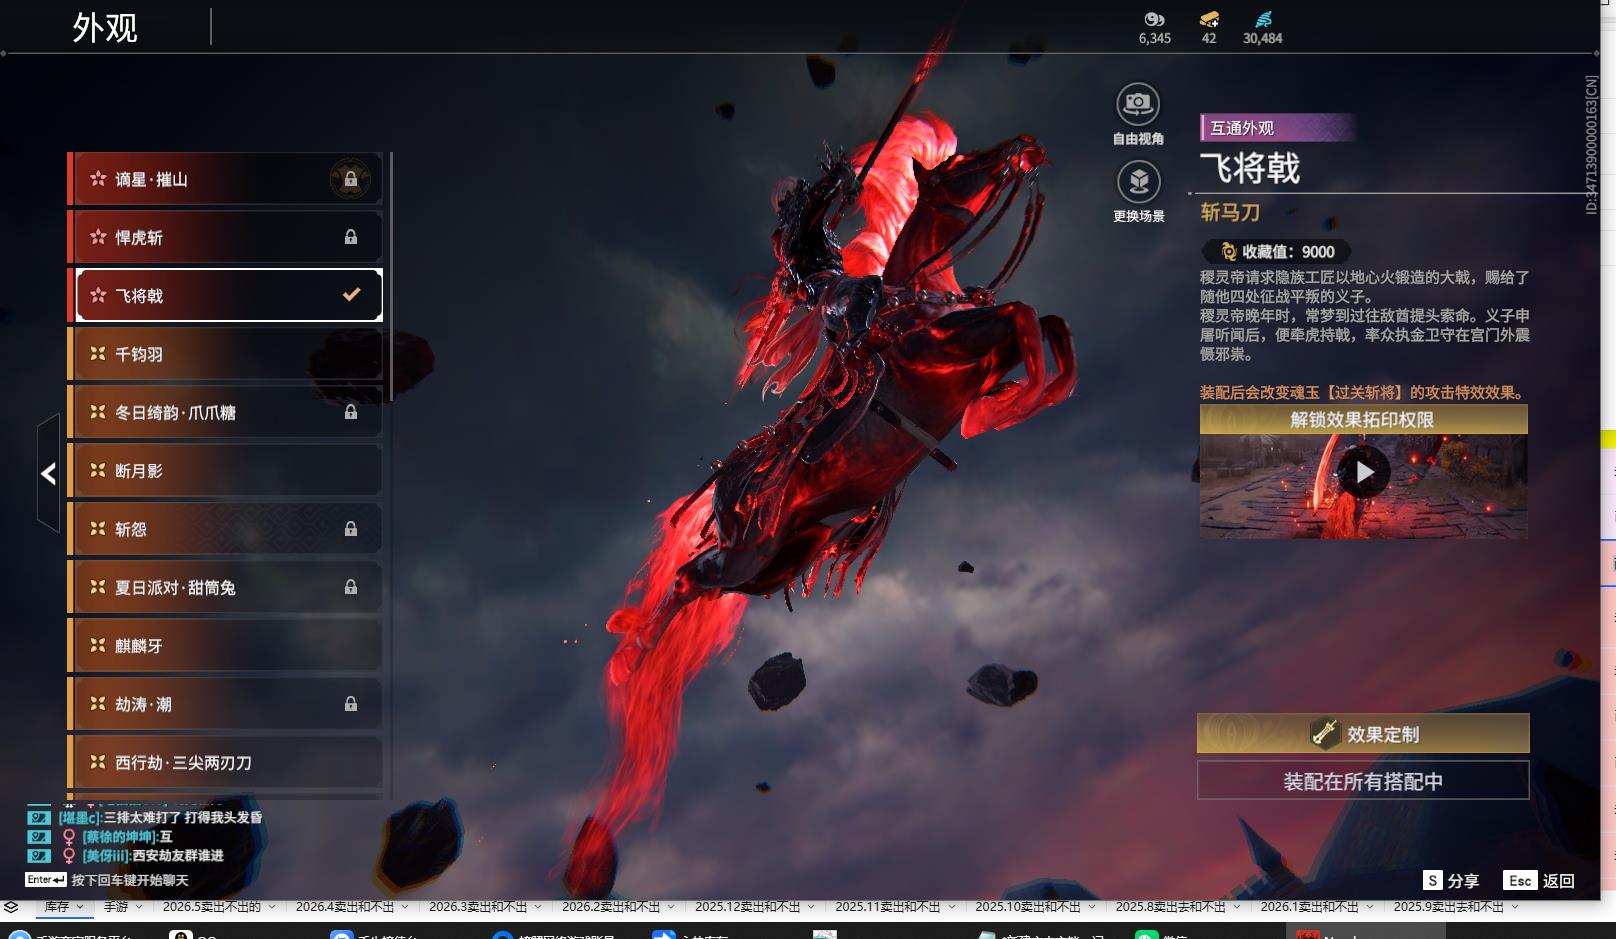Click the channel icon beside the 堪墨c chat message

pyautogui.click(x=38, y=818)
